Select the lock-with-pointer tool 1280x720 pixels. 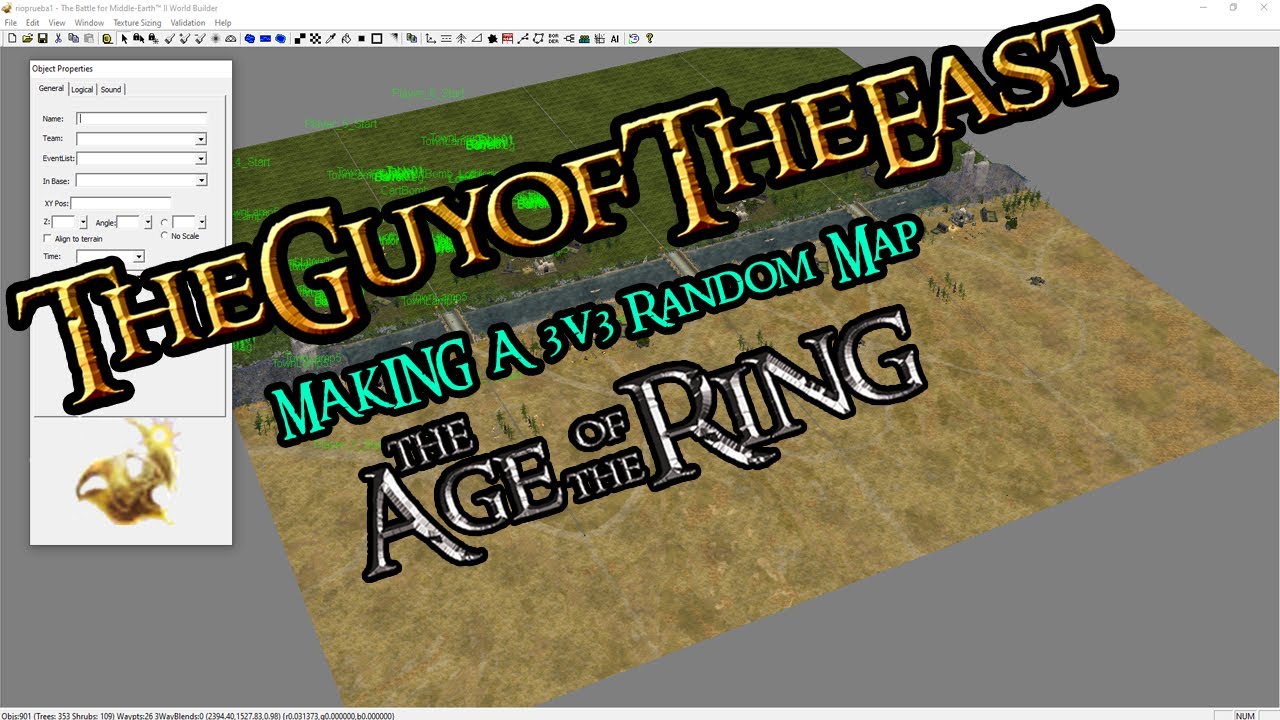click(138, 39)
